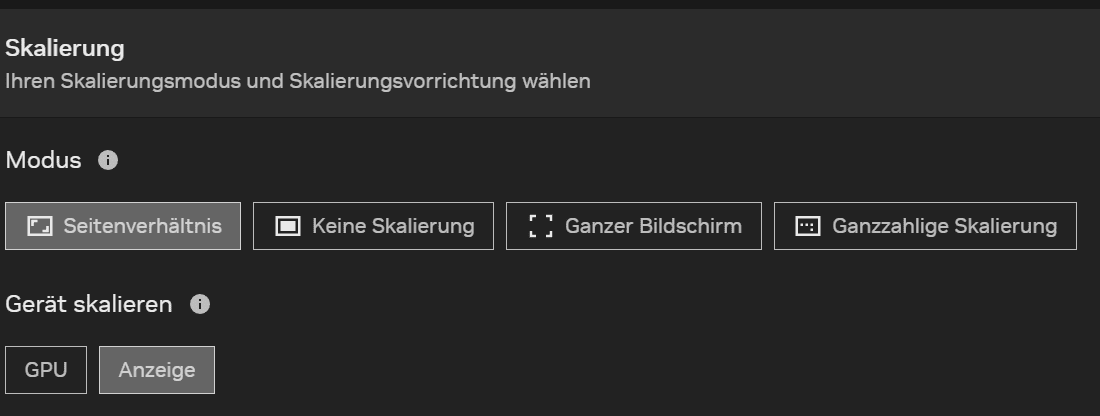Click the Ganzer Bildschirm text label
Image resolution: width=1100 pixels, height=416 pixels.
coord(653,226)
